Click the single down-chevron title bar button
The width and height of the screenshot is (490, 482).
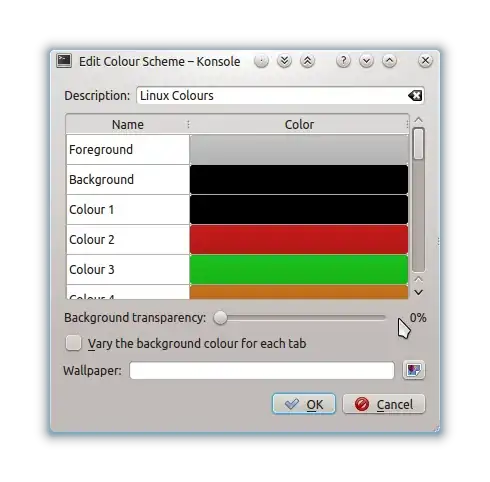[x=366, y=61]
